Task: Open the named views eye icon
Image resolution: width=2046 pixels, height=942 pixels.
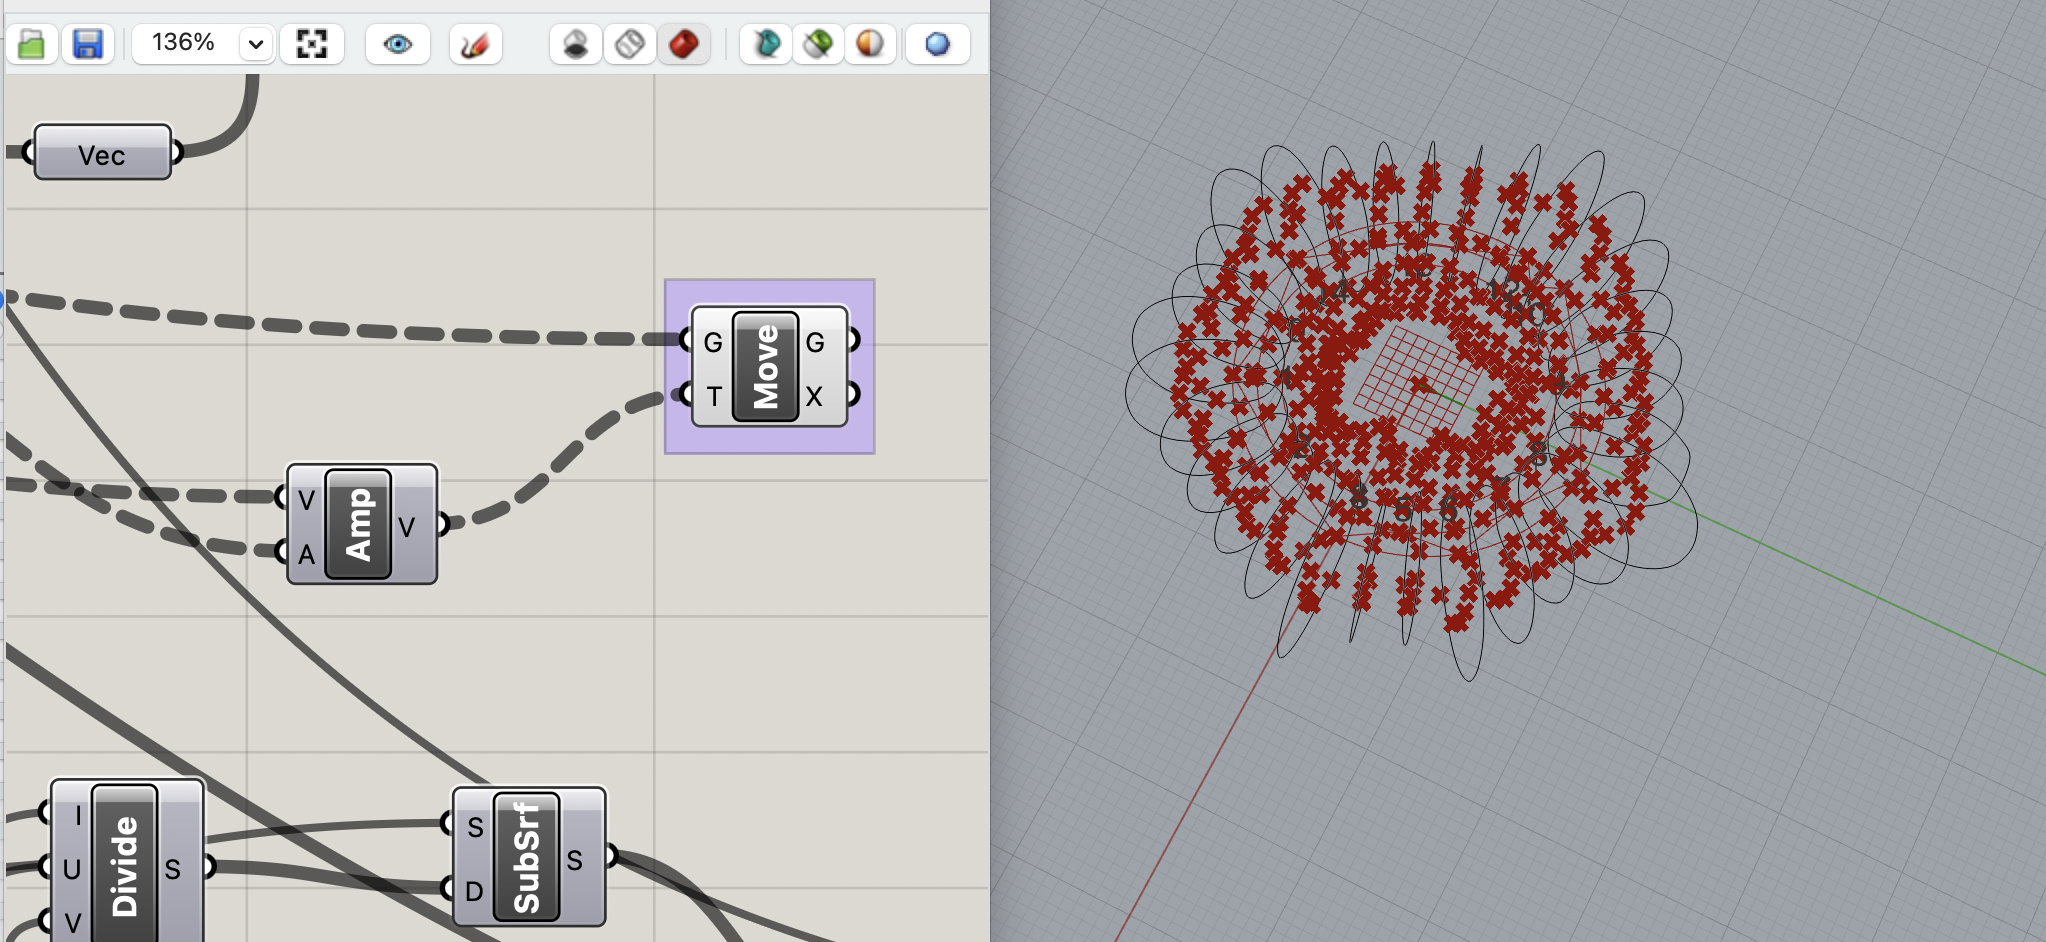Action: [x=398, y=44]
